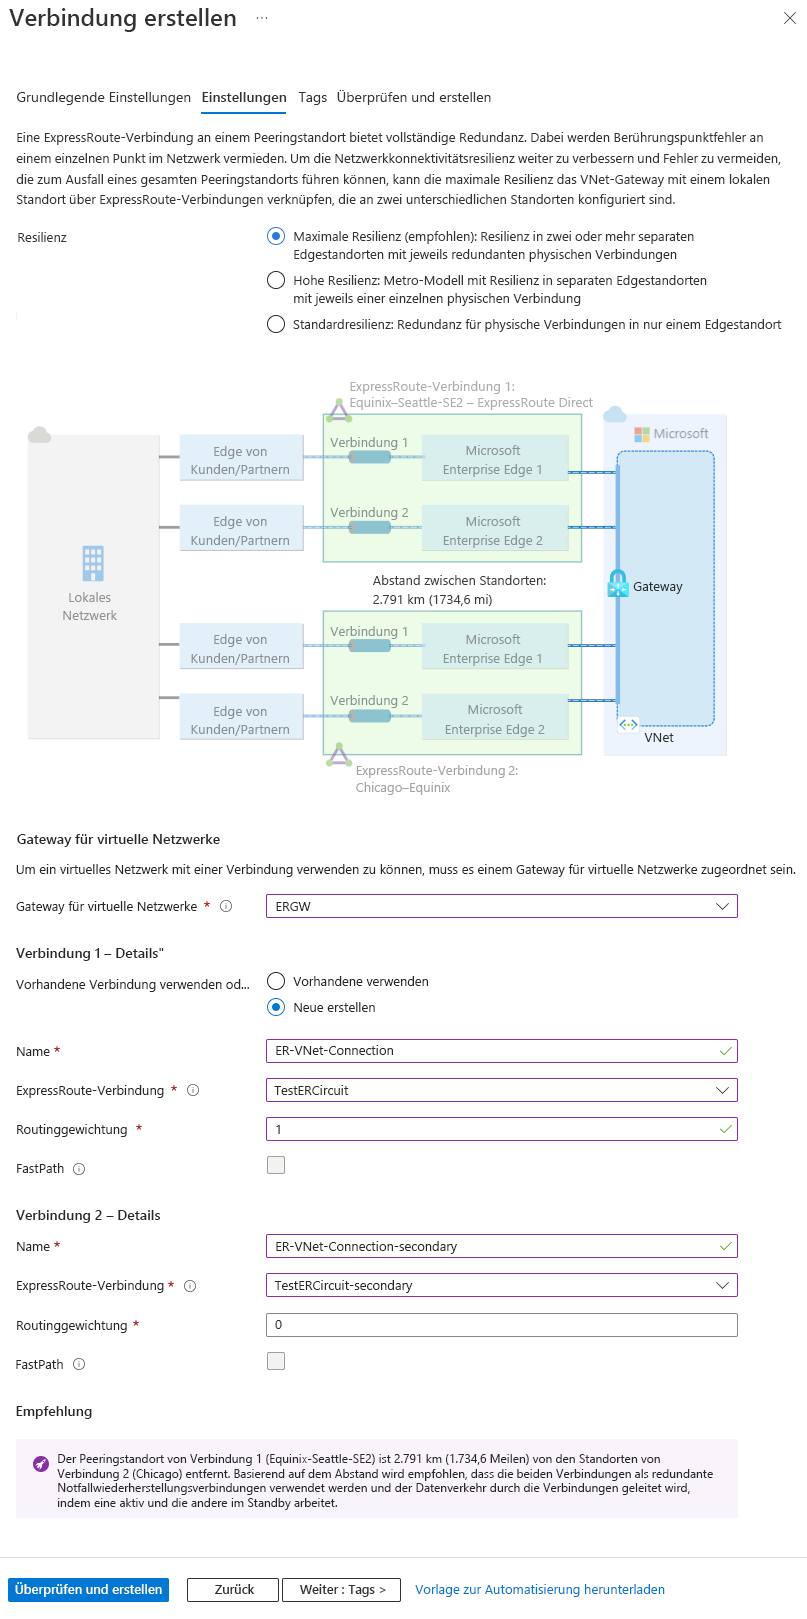Viewport: 807px width, 1619px height.
Task: Click the VNet icon in diagram
Action: 628,725
